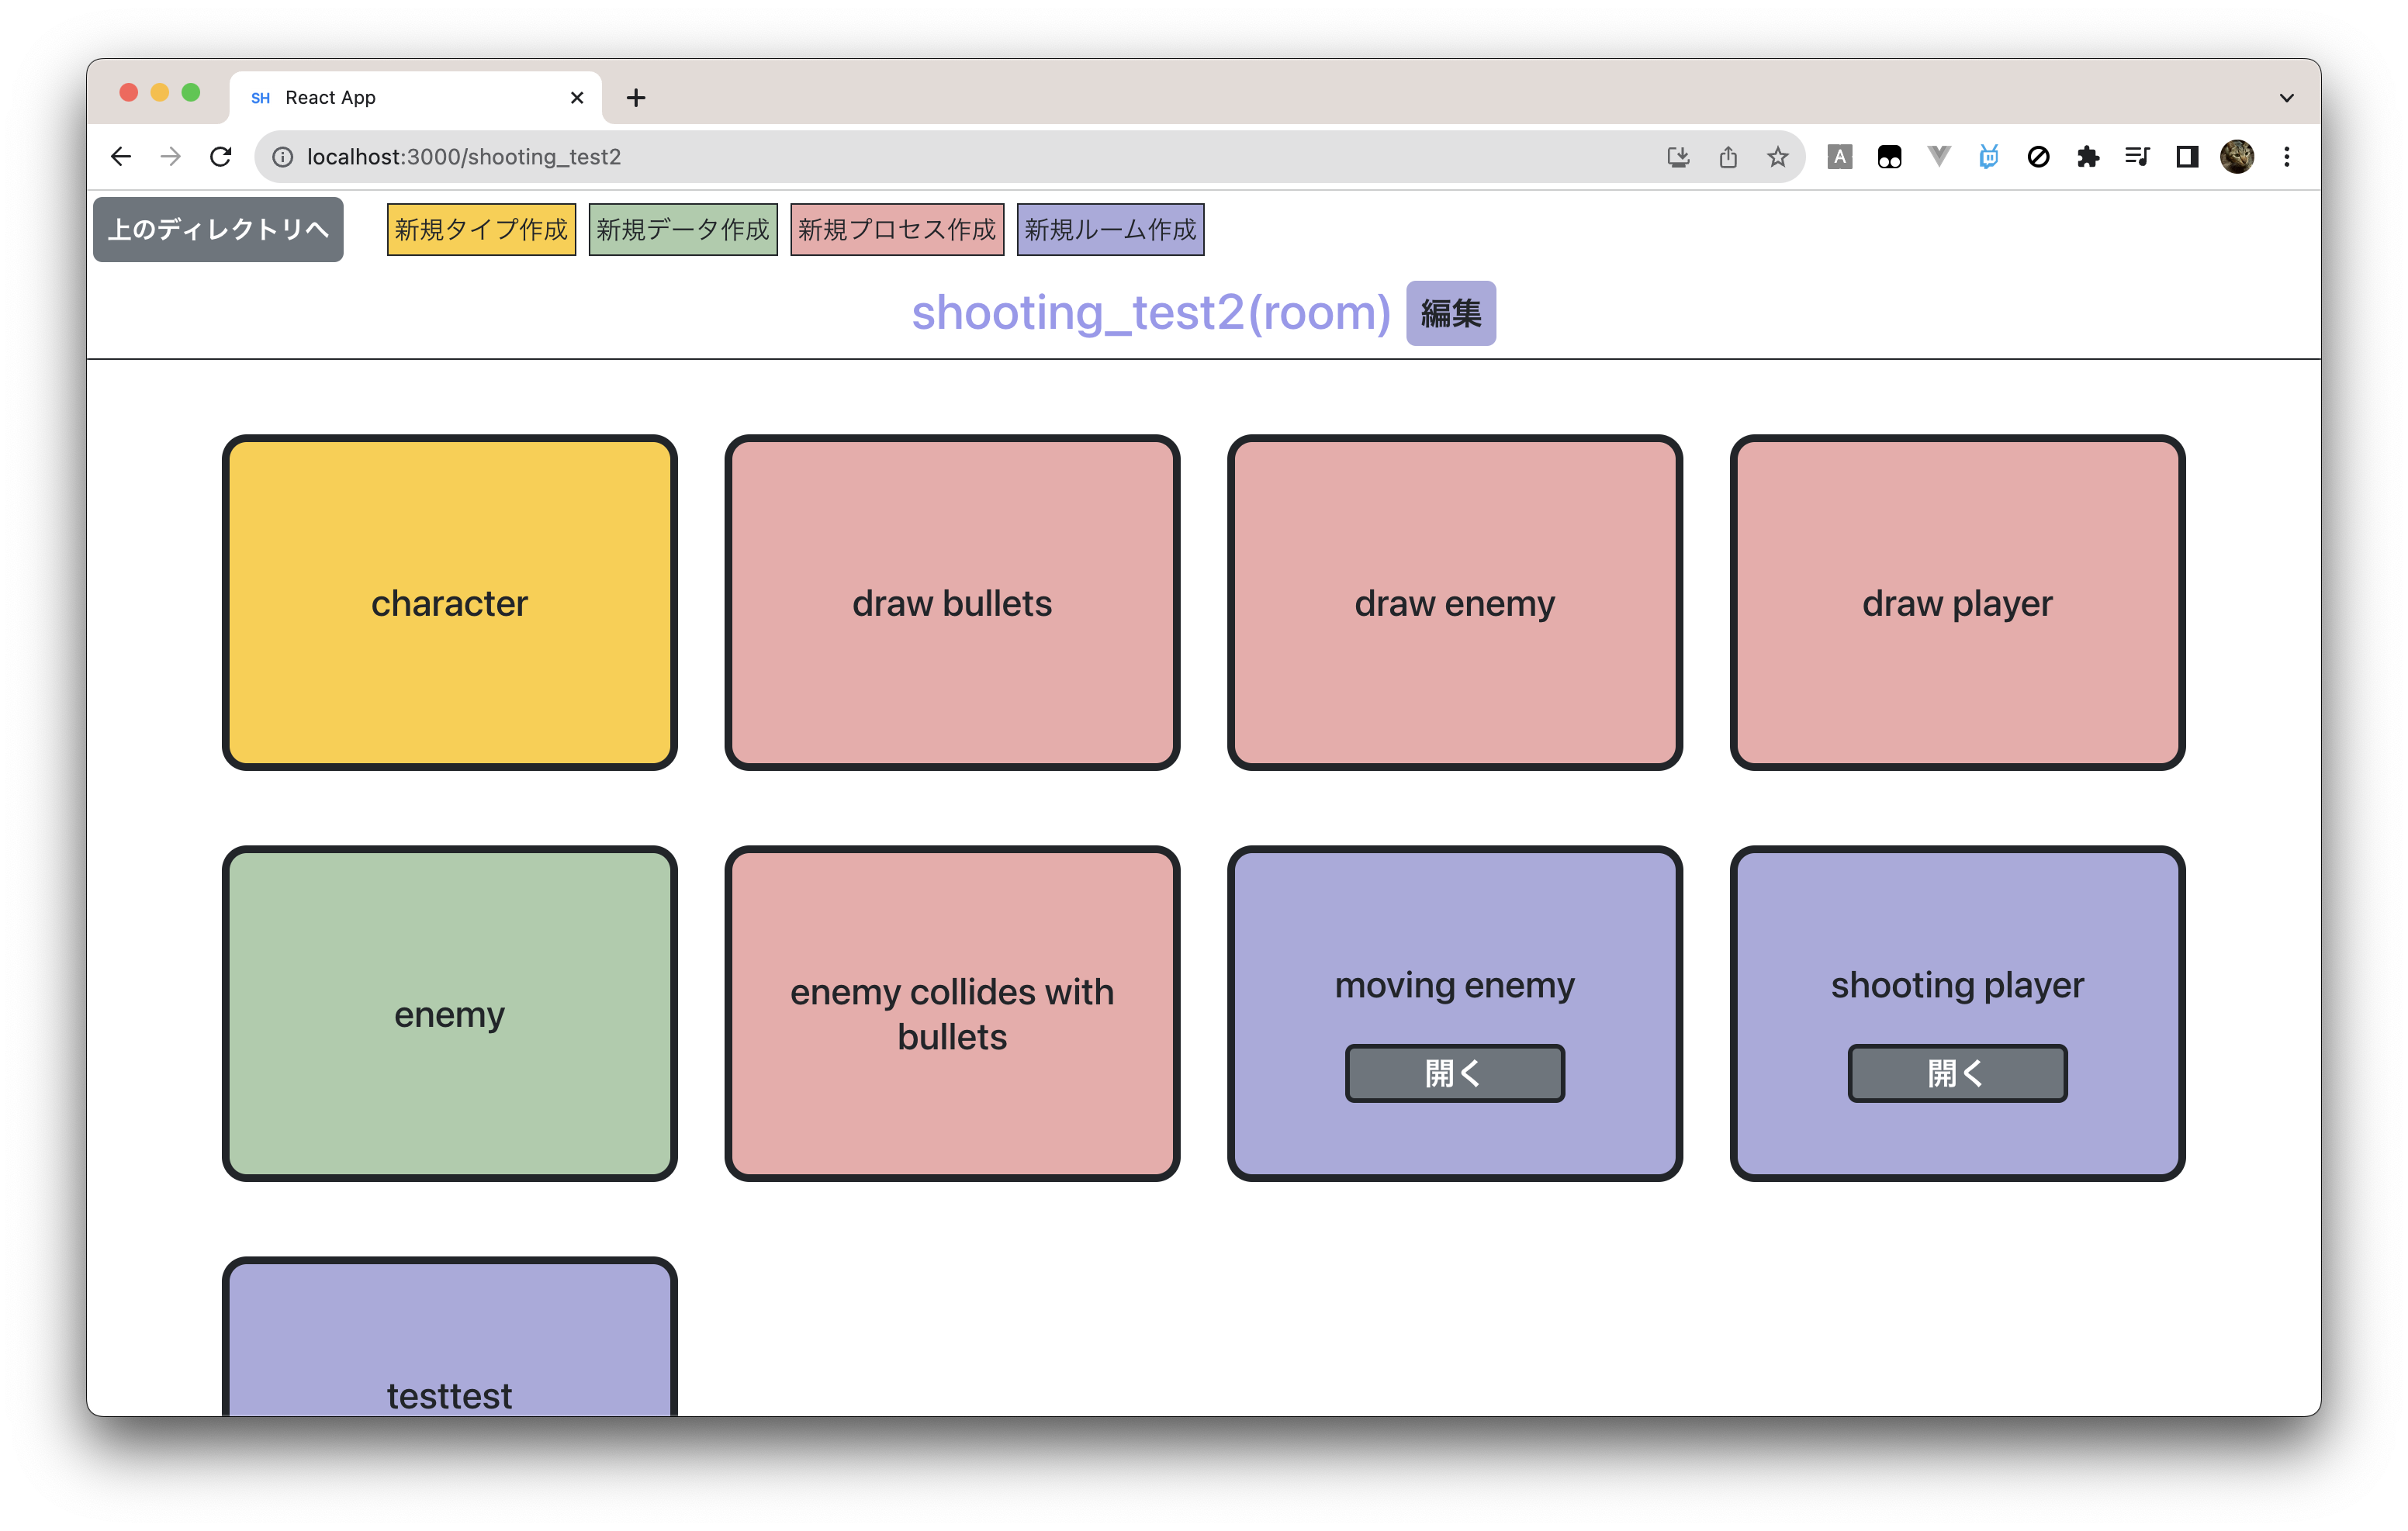The width and height of the screenshot is (2408, 1531).
Task: Click the 編集 button beside the room title
Action: click(1450, 314)
